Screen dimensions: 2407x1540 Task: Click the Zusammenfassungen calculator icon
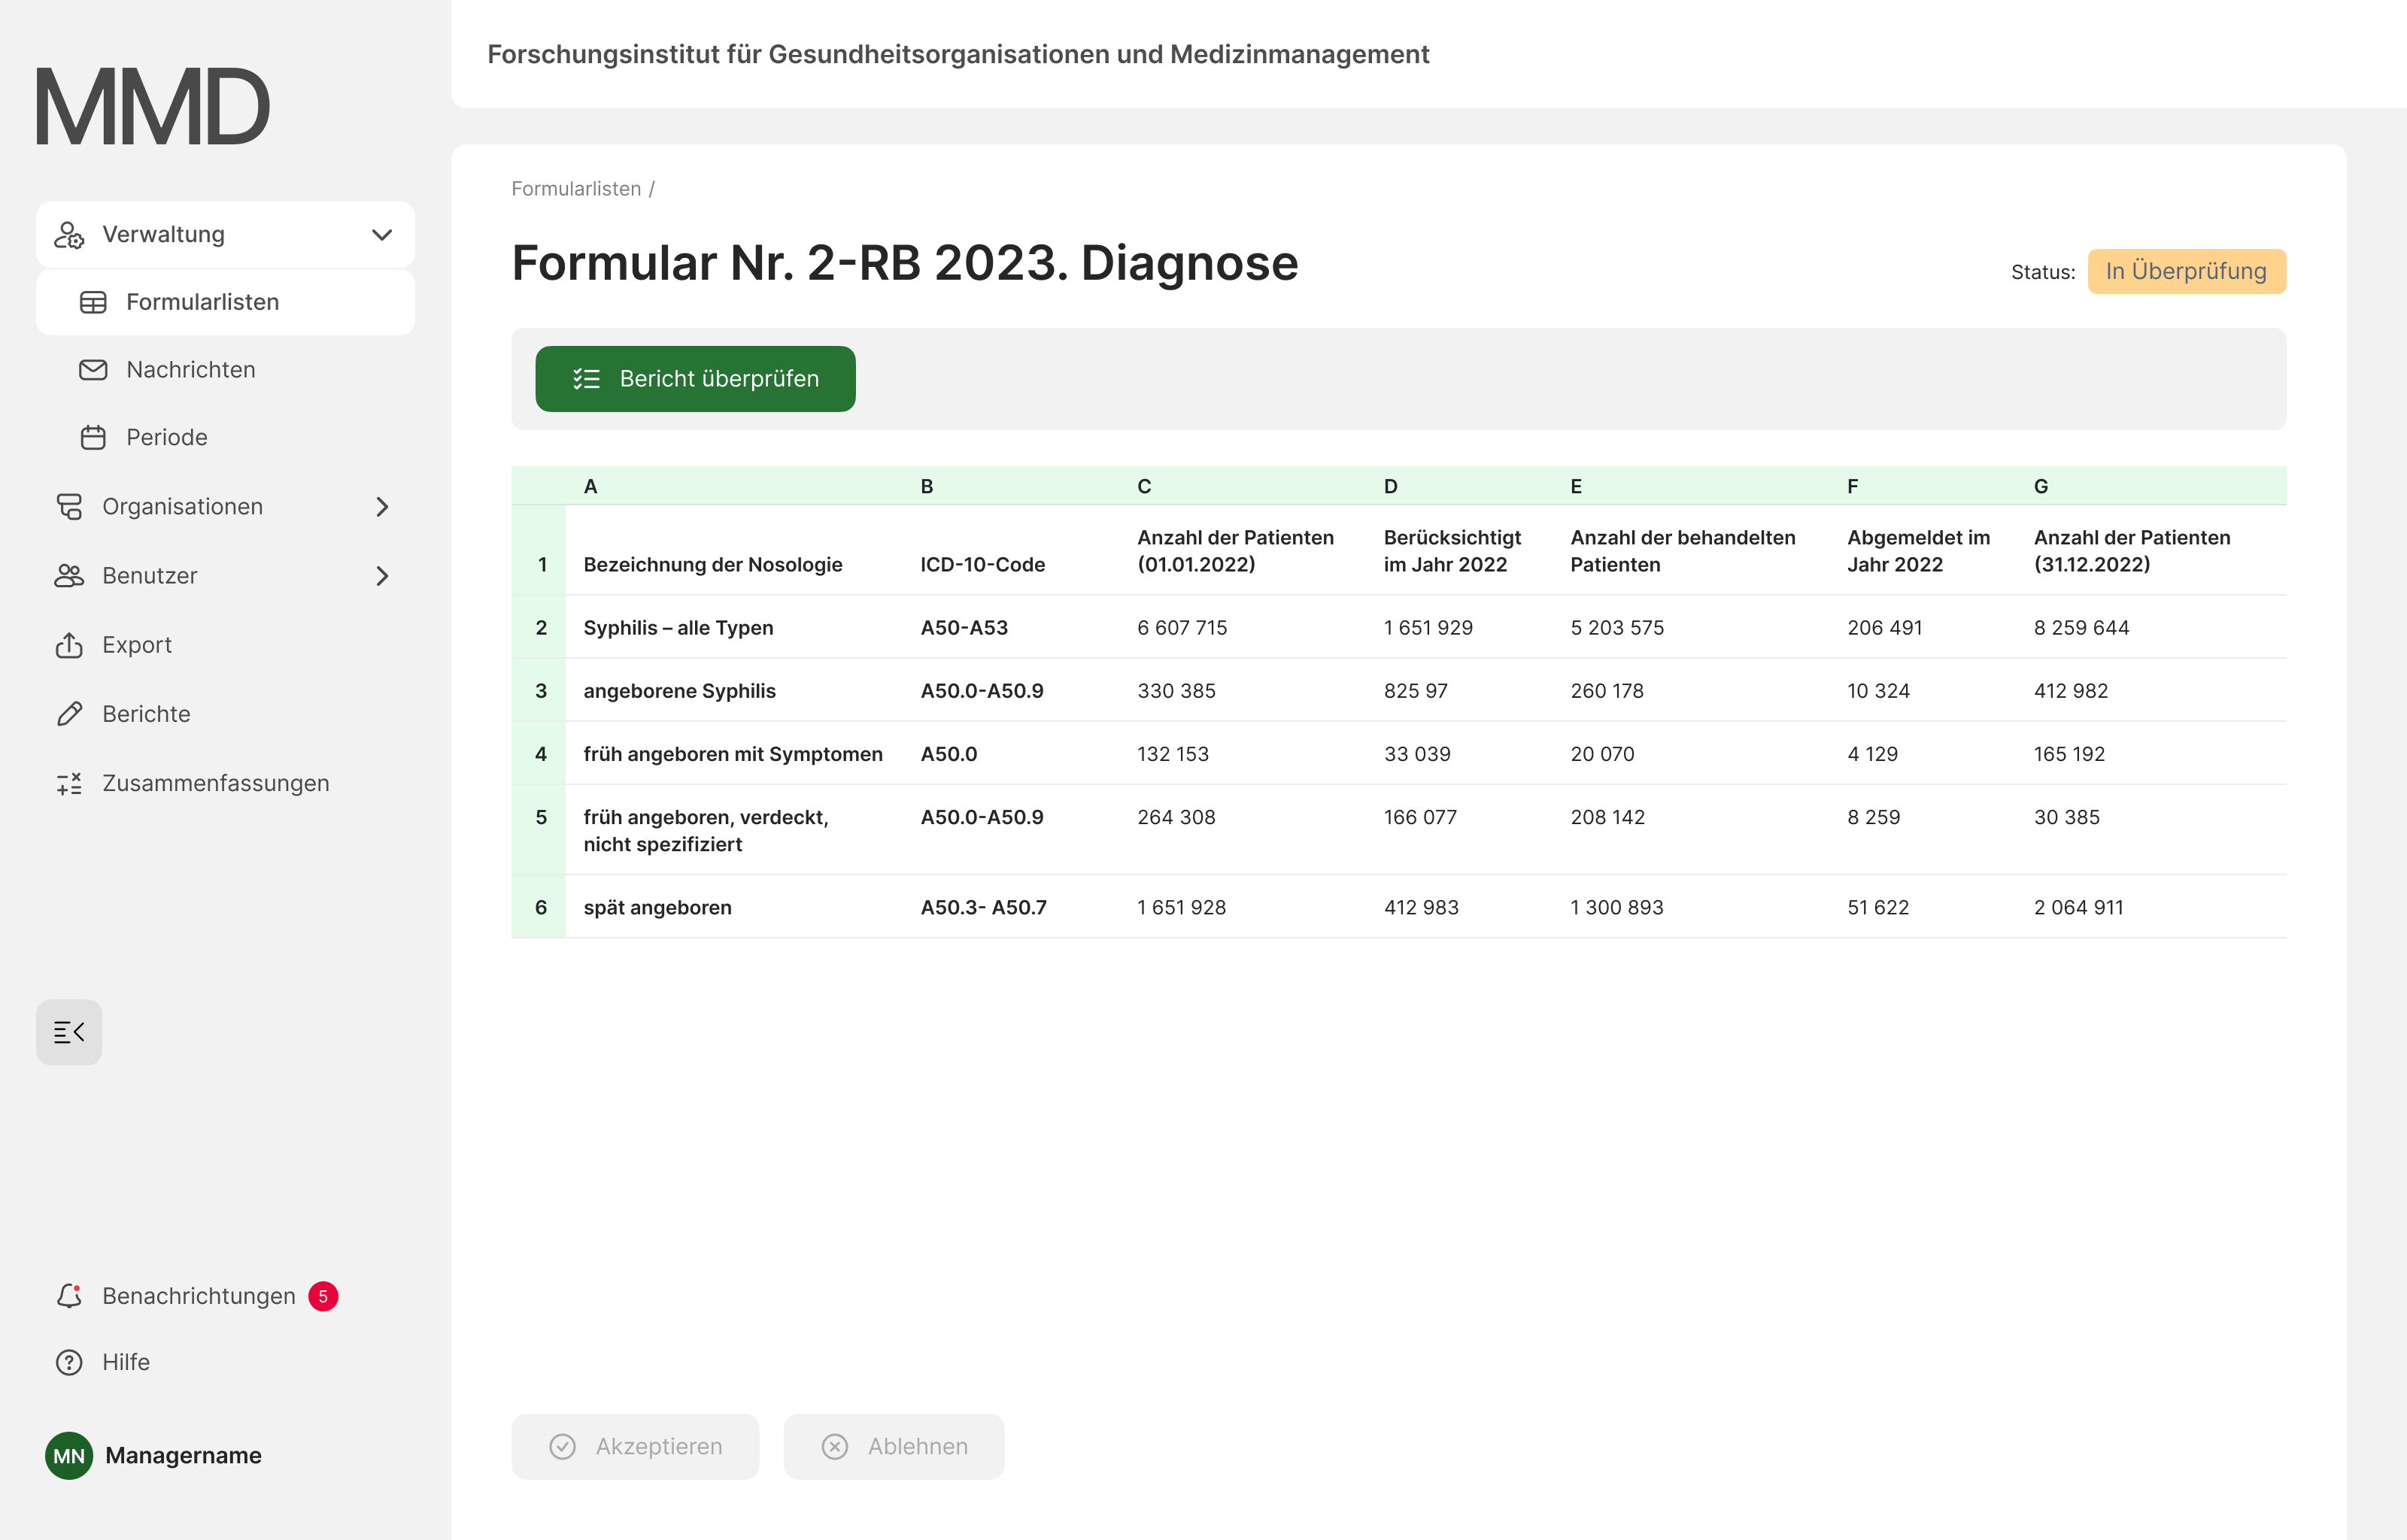point(69,783)
